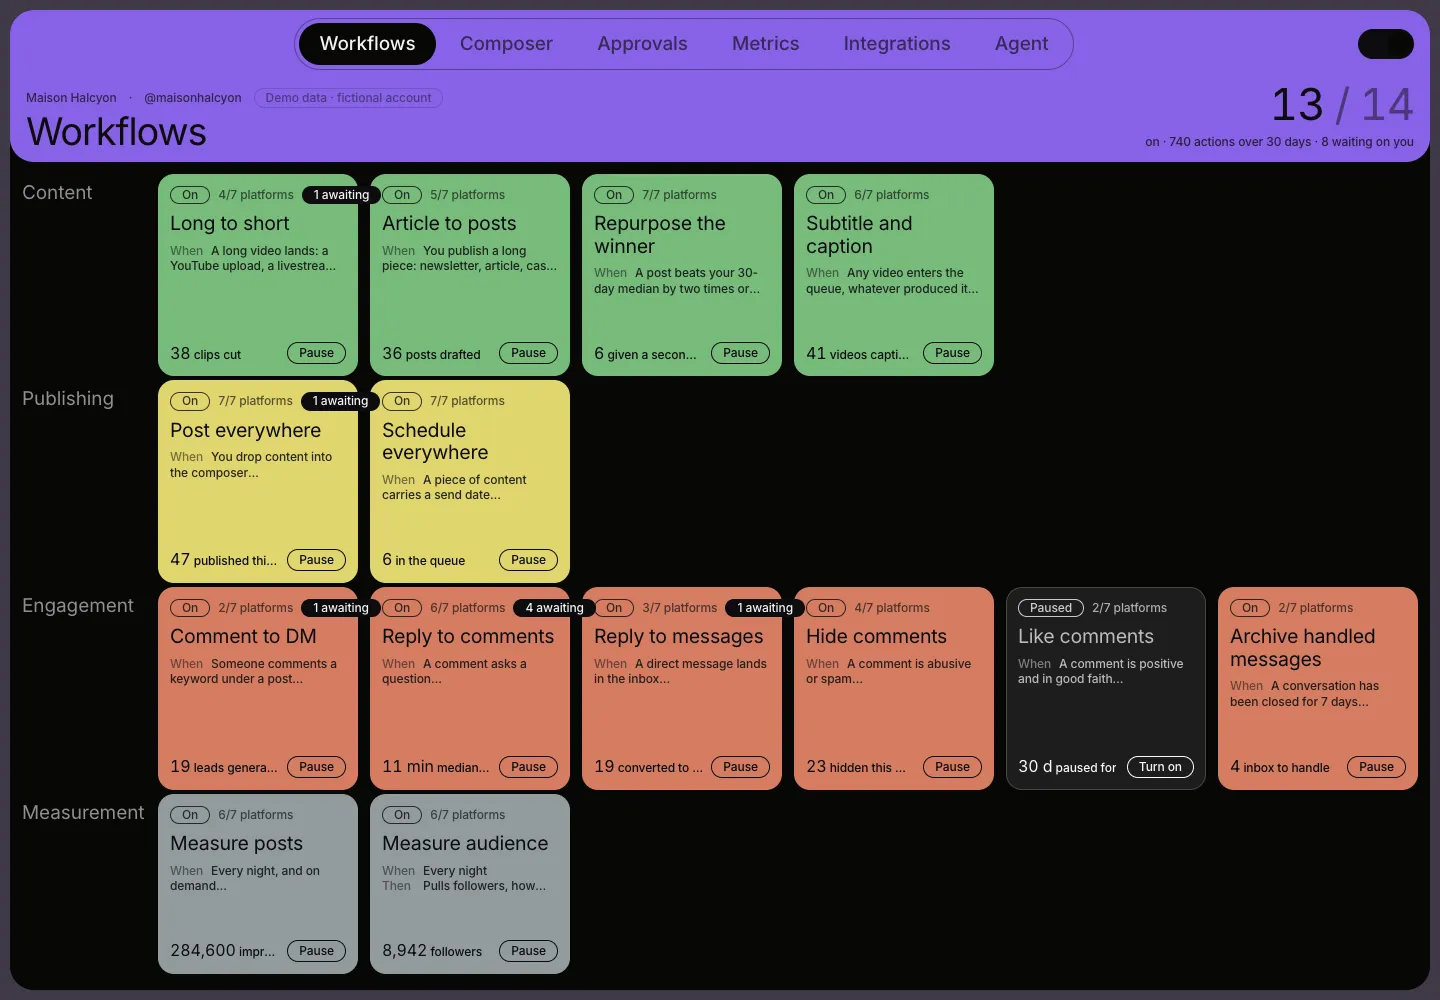Viewport: 1440px width, 1000px height.
Task: Pause the Schedule everywhere workflow
Action: pyautogui.click(x=528, y=560)
